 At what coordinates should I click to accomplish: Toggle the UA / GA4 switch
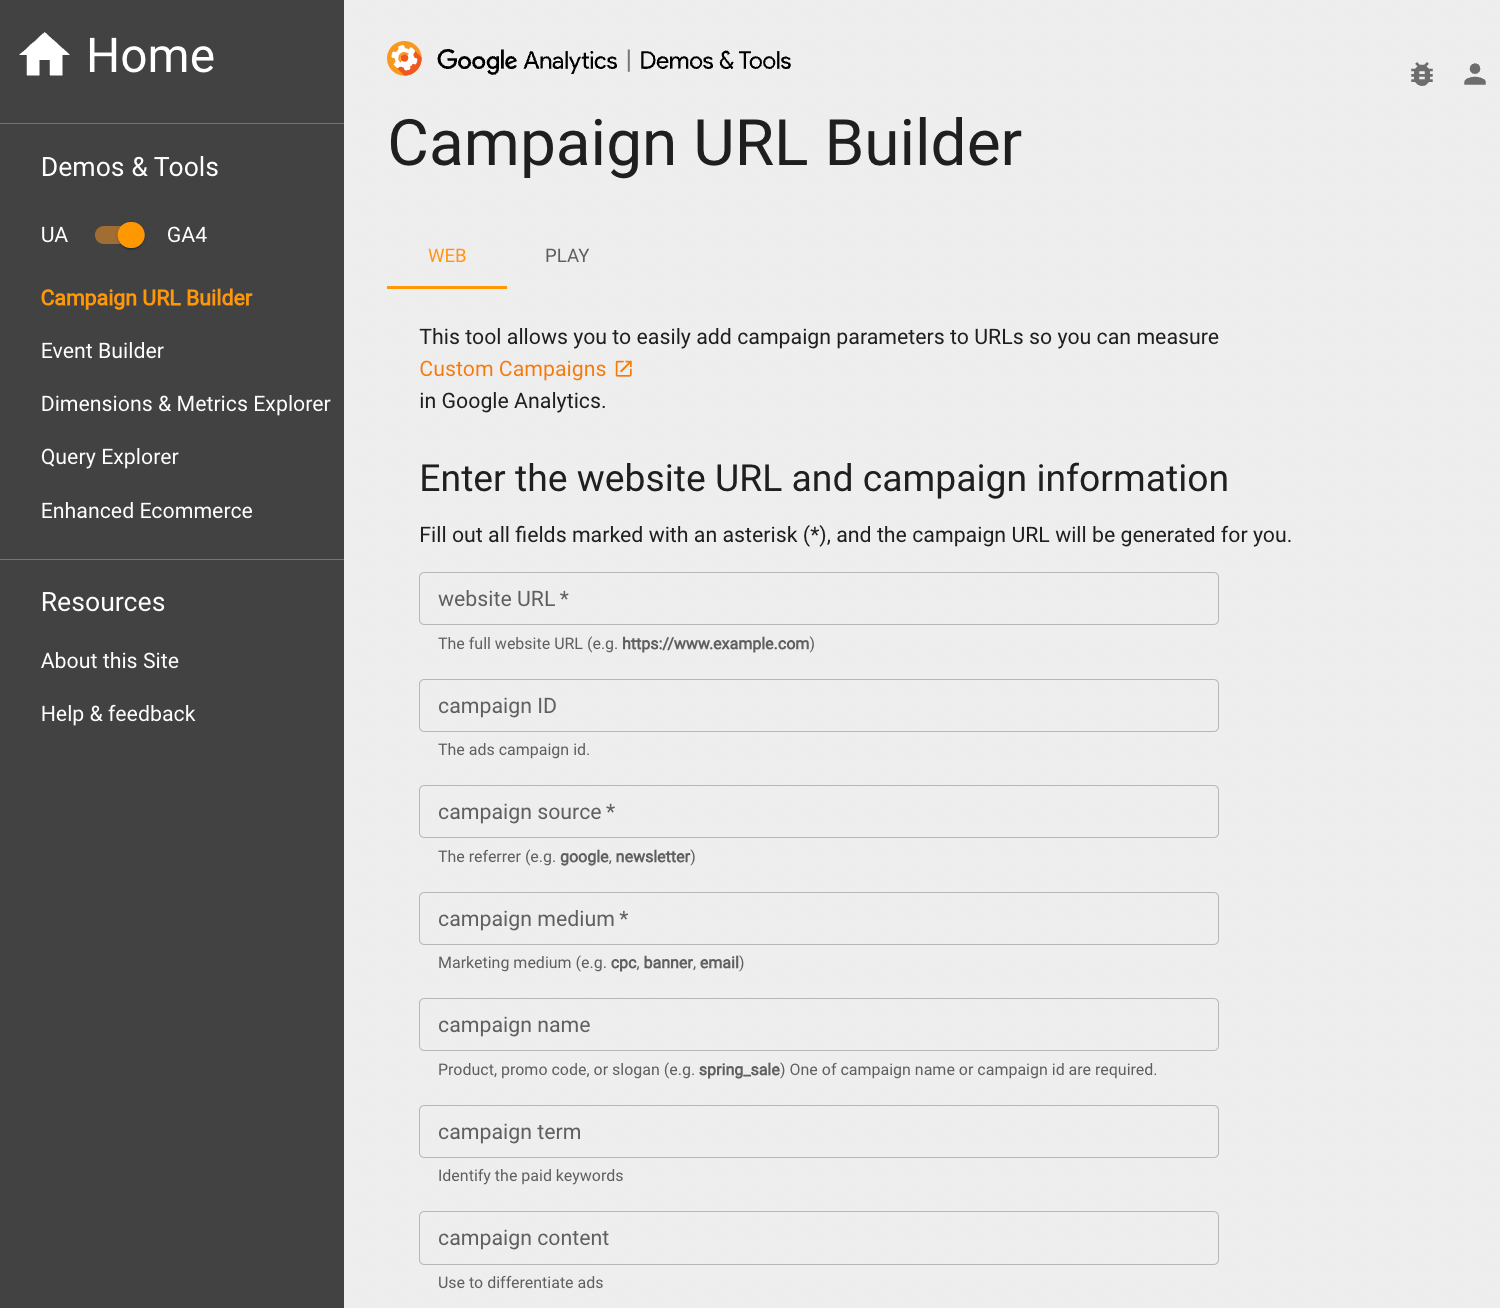pos(120,235)
